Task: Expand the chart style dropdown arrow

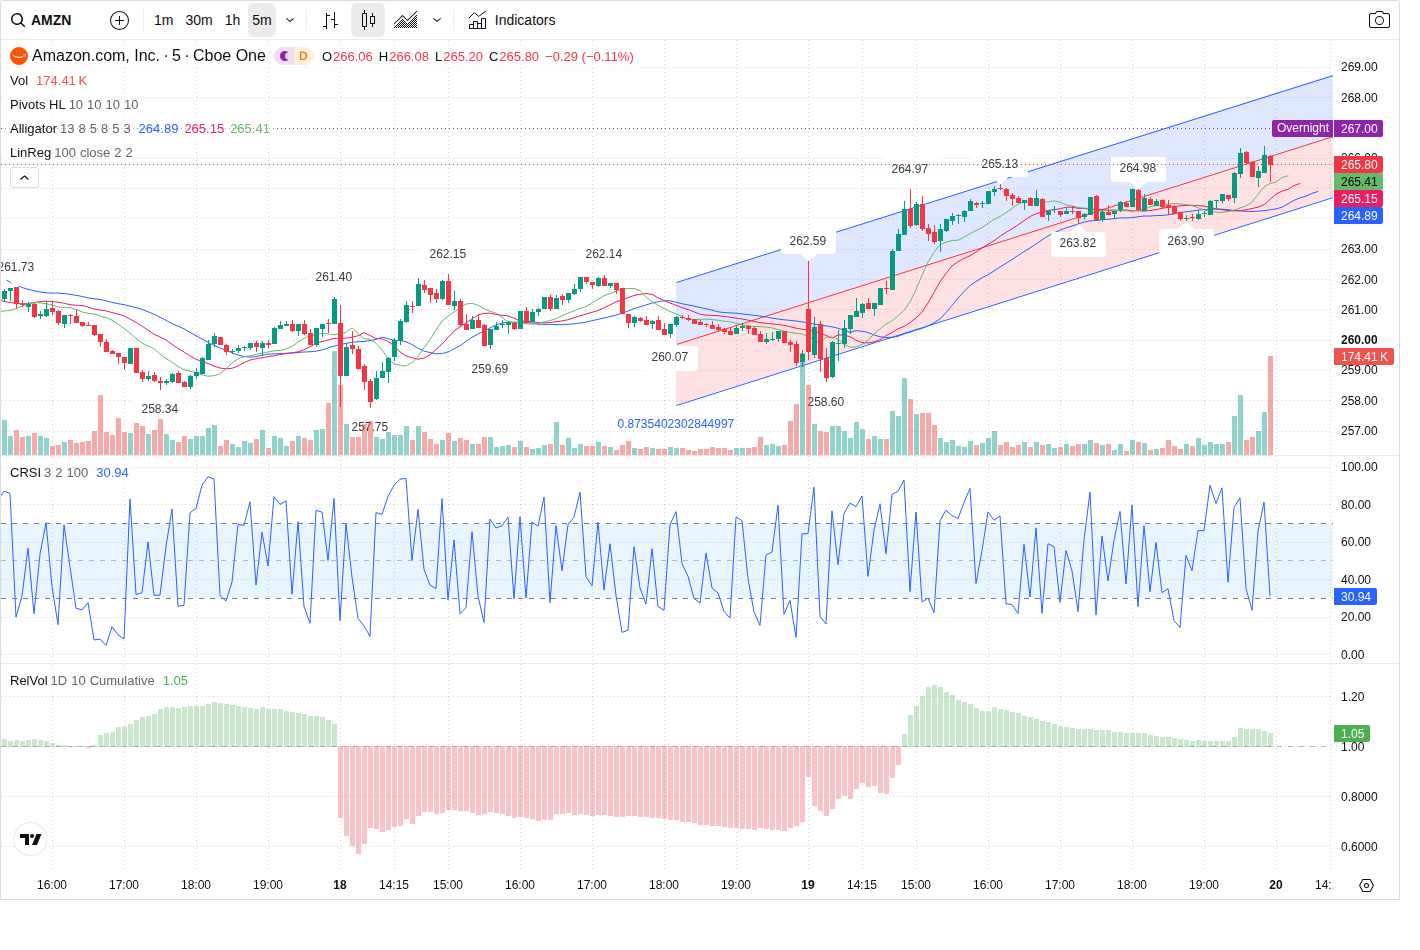Action: [x=437, y=20]
